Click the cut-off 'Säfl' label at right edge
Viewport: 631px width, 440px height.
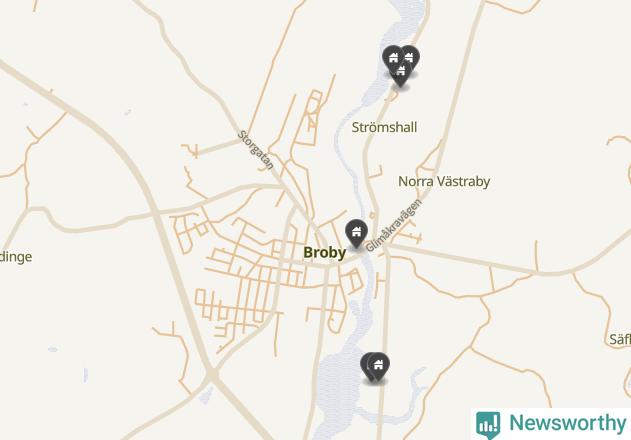[620, 339]
